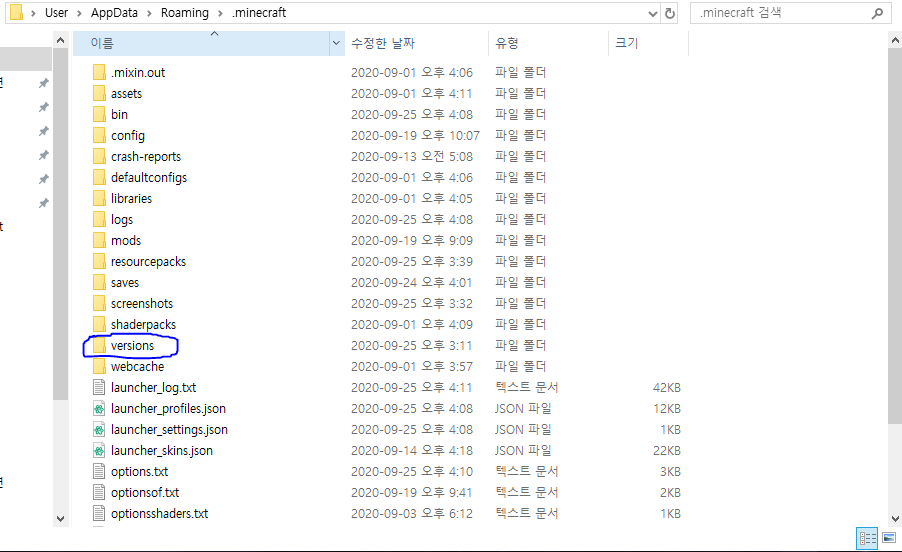Click the logs folder icon
902x552 pixels.
(x=99, y=219)
